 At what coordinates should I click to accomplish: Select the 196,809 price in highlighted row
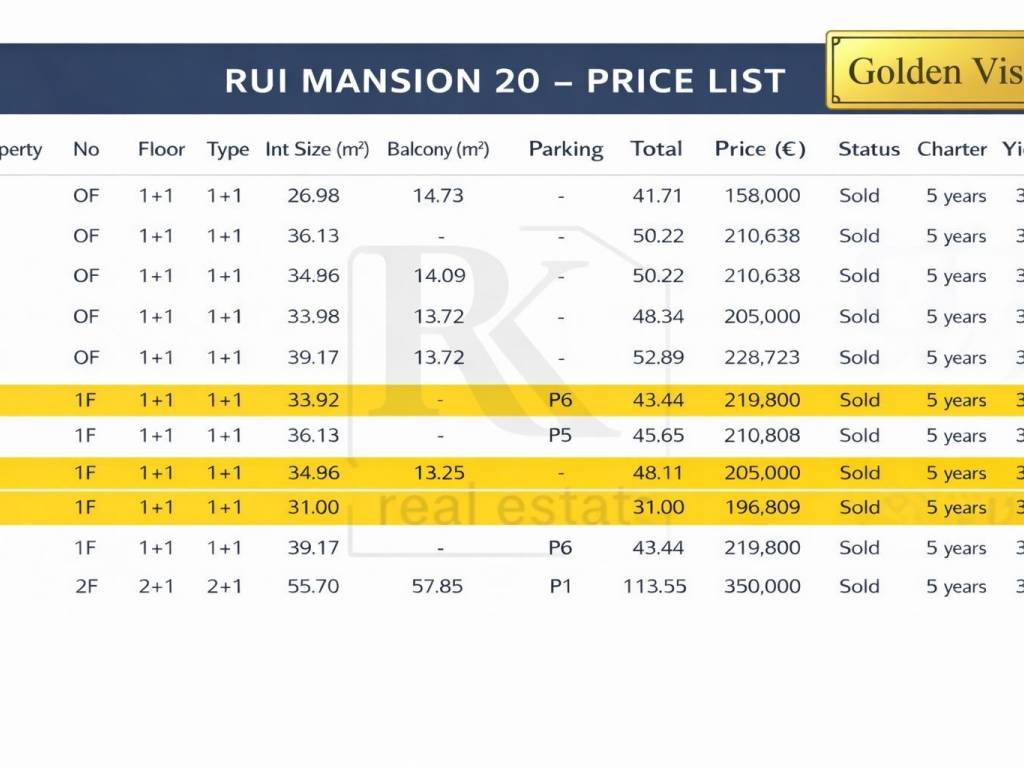762,507
